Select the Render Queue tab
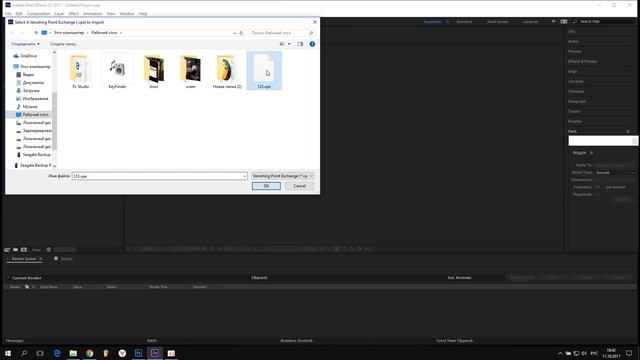 point(24,259)
